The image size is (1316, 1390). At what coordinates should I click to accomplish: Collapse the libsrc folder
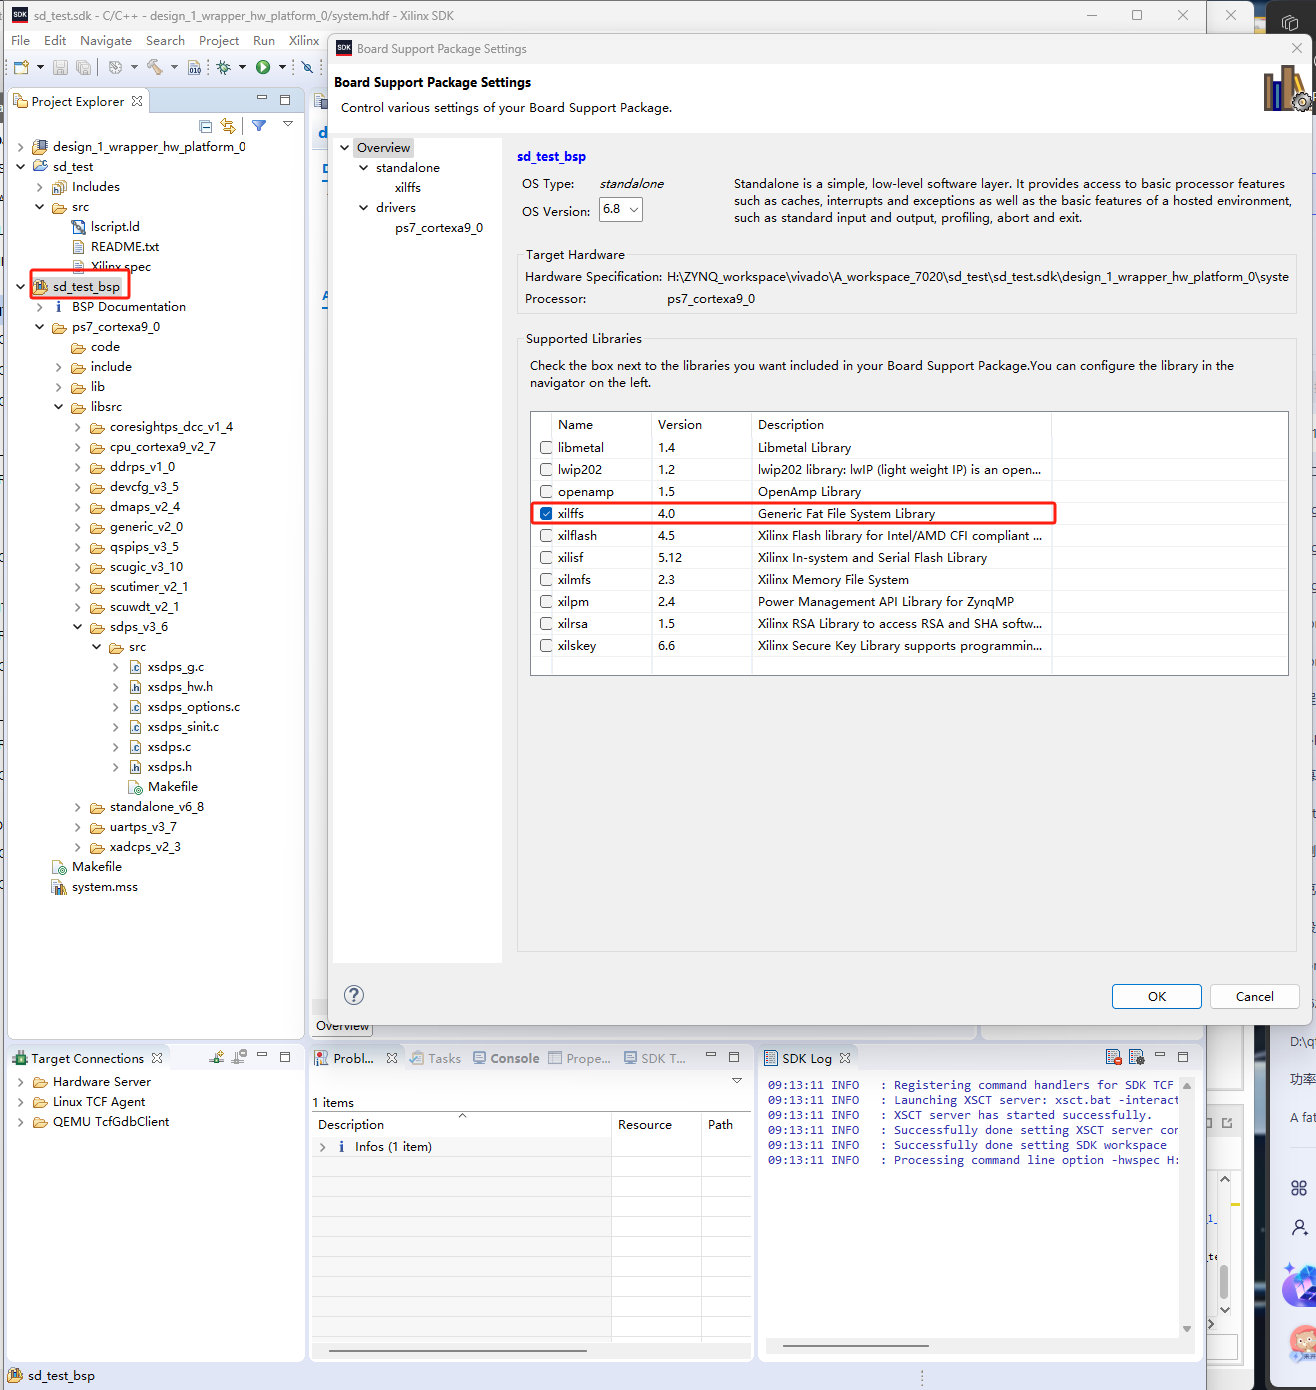pos(59,407)
